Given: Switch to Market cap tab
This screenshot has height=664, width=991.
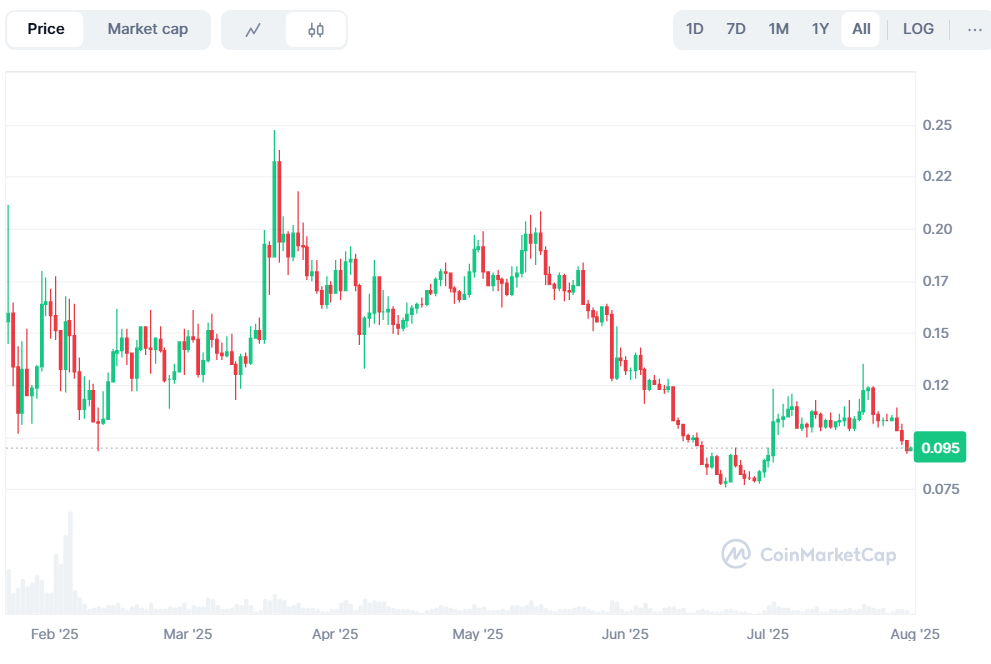Looking at the screenshot, I should tap(147, 29).
